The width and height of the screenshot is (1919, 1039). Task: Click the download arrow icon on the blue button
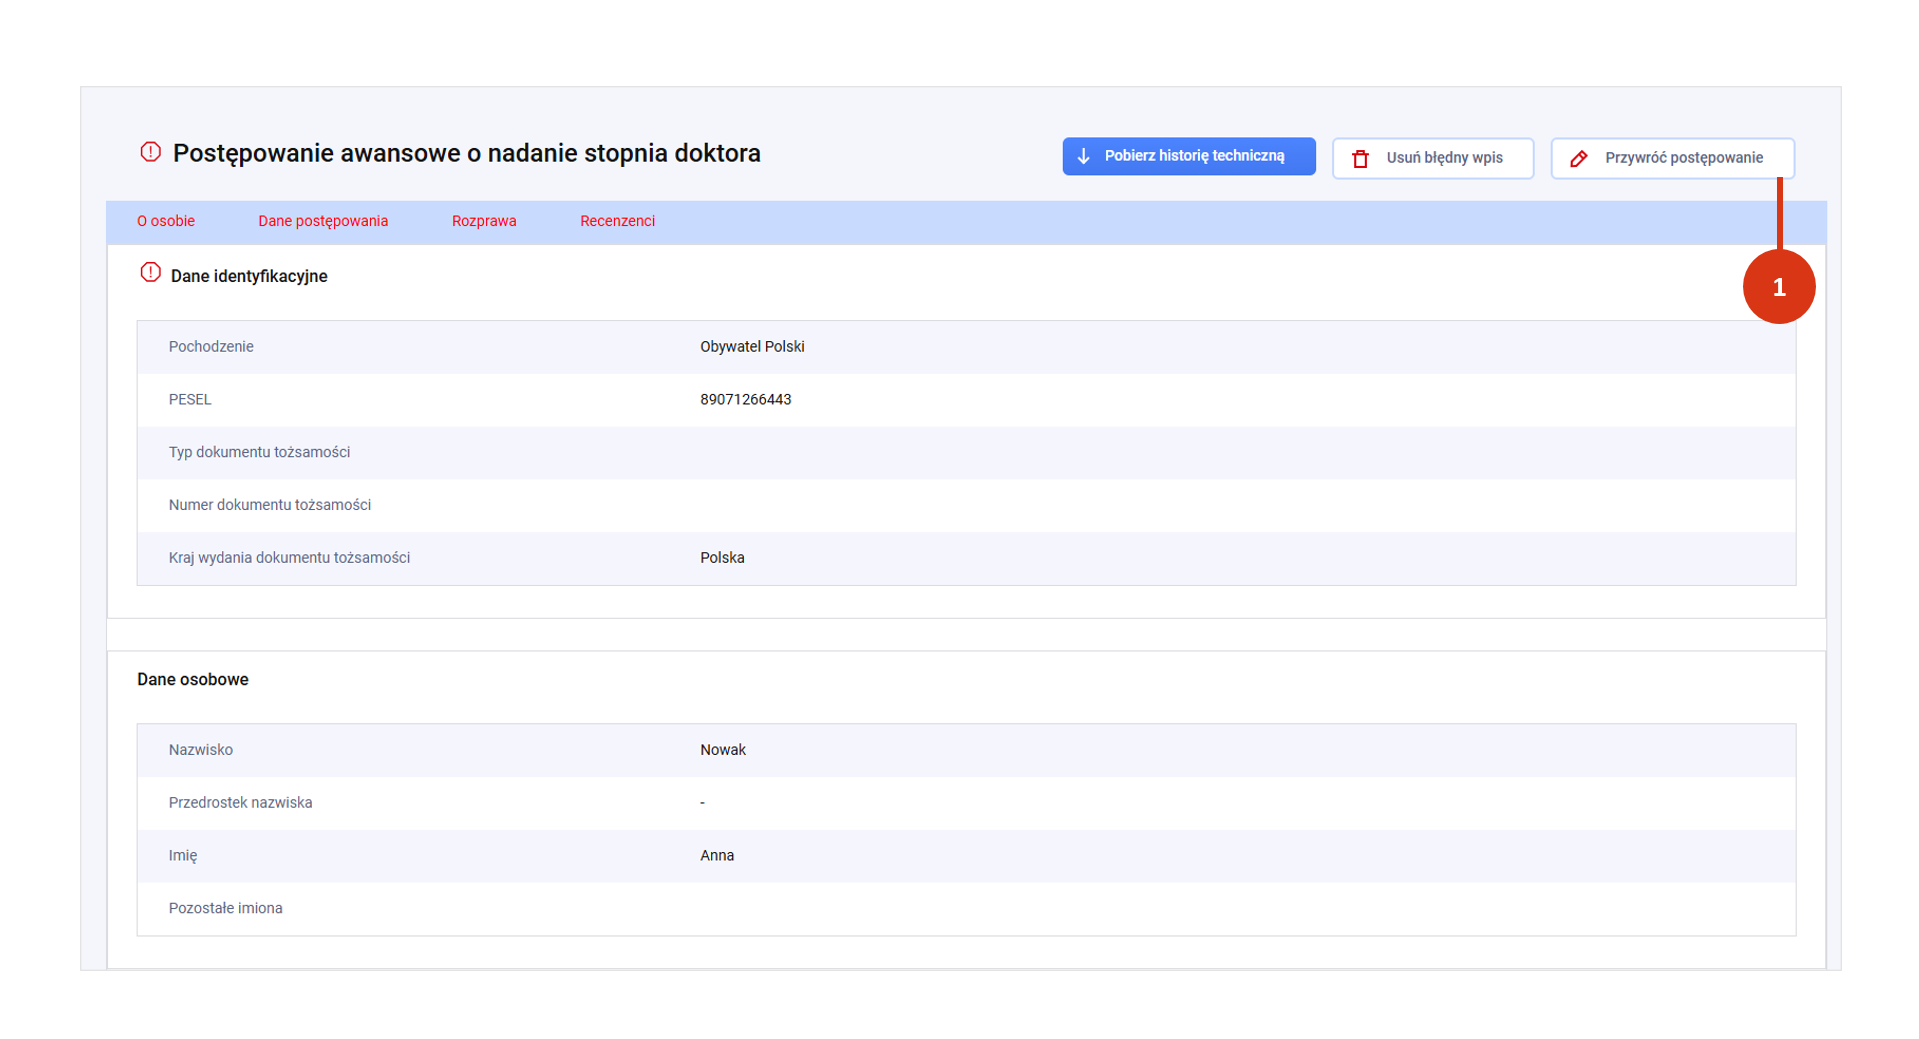click(x=1084, y=156)
